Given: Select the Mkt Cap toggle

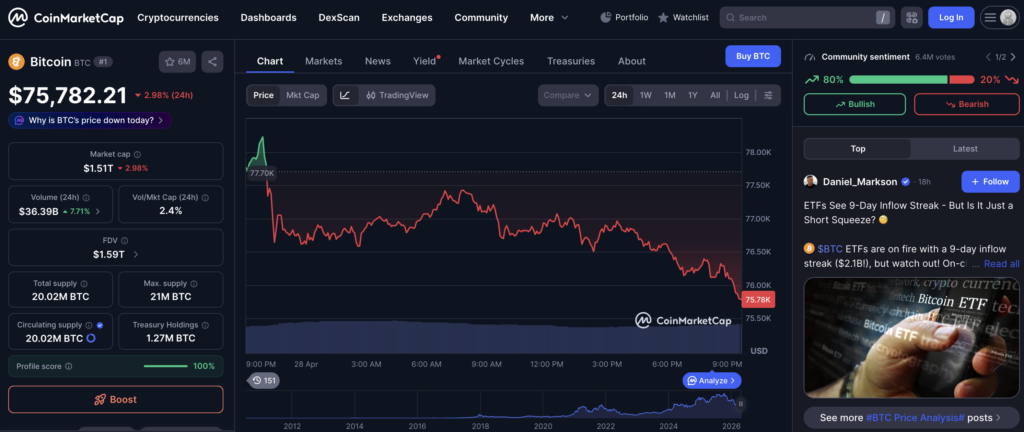Looking at the screenshot, I should pyautogui.click(x=302, y=95).
